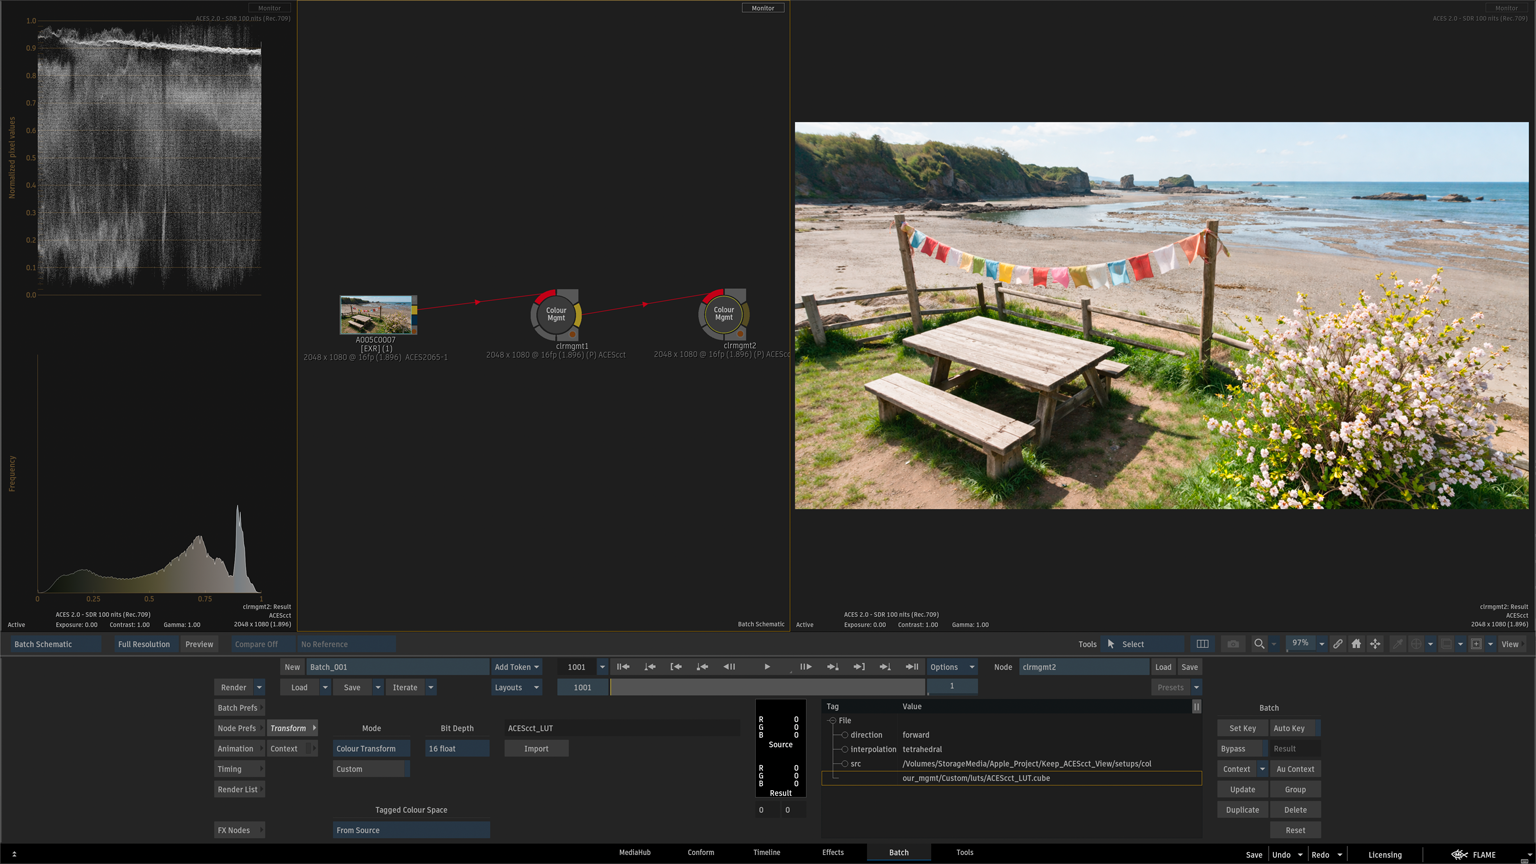Click the link viewports chain icon
This screenshot has width=1536, height=864.
[1337, 644]
